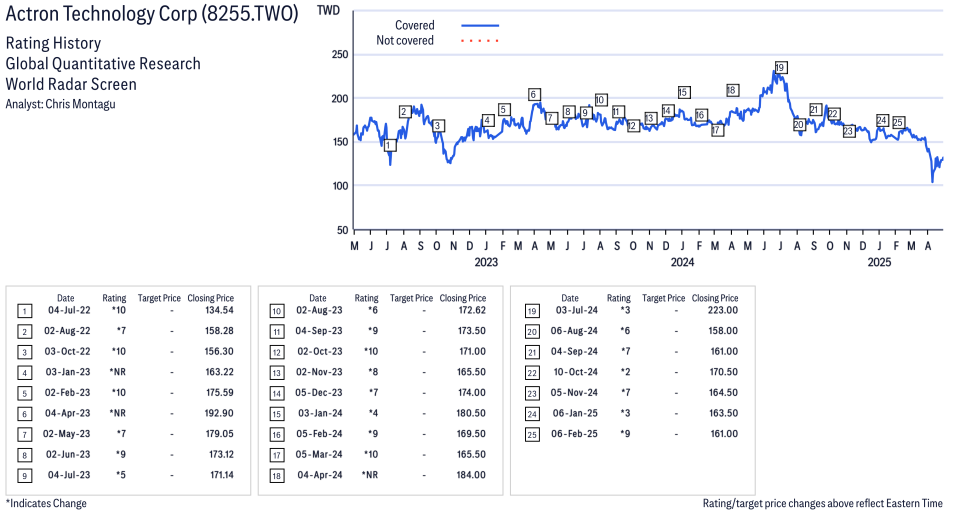Select the date 03-Jul-24

point(577,310)
